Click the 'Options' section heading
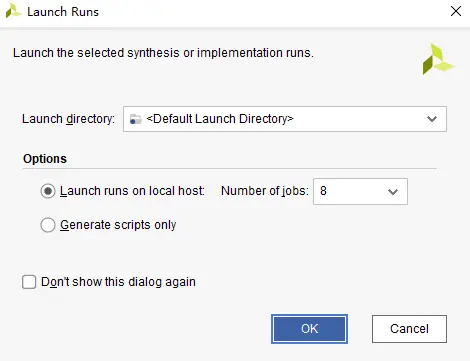Image resolution: width=470 pixels, height=361 pixels. click(x=45, y=159)
